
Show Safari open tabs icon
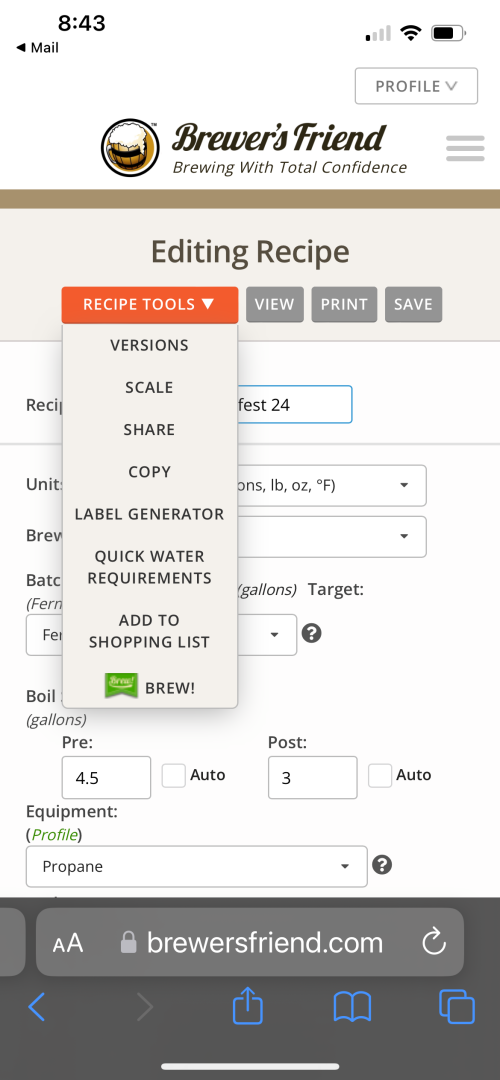(x=457, y=1007)
